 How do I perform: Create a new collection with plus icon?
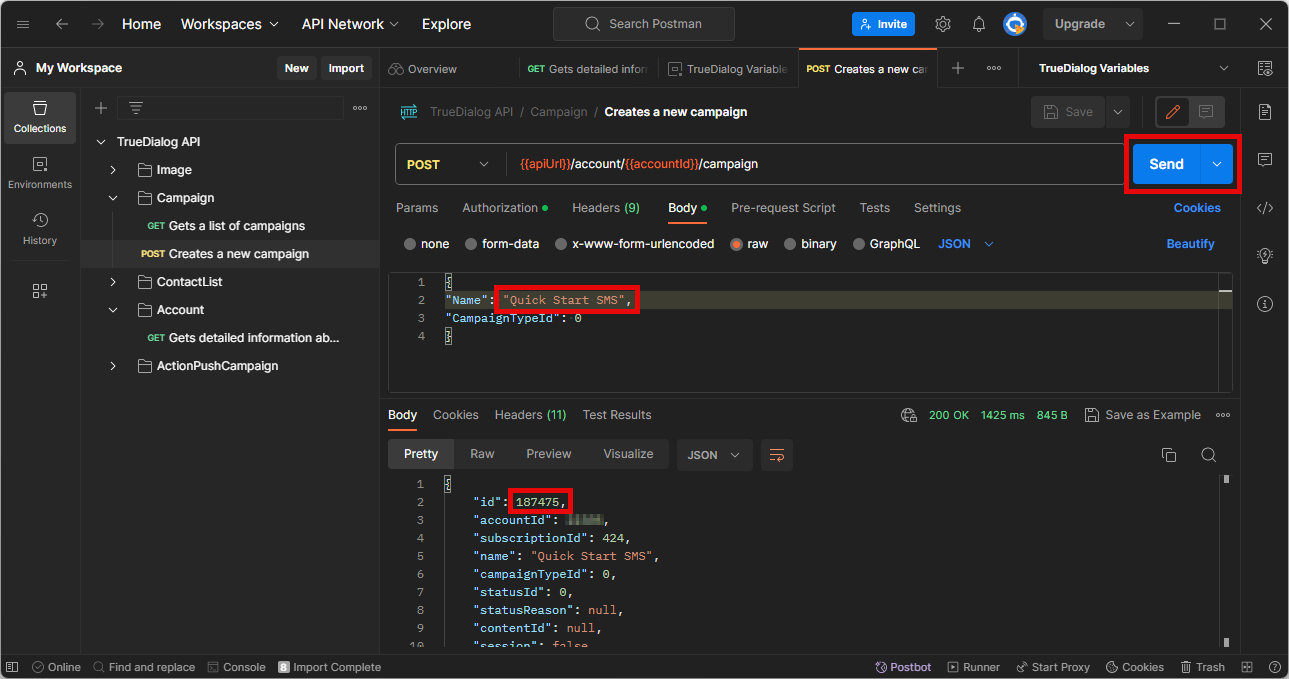100,108
